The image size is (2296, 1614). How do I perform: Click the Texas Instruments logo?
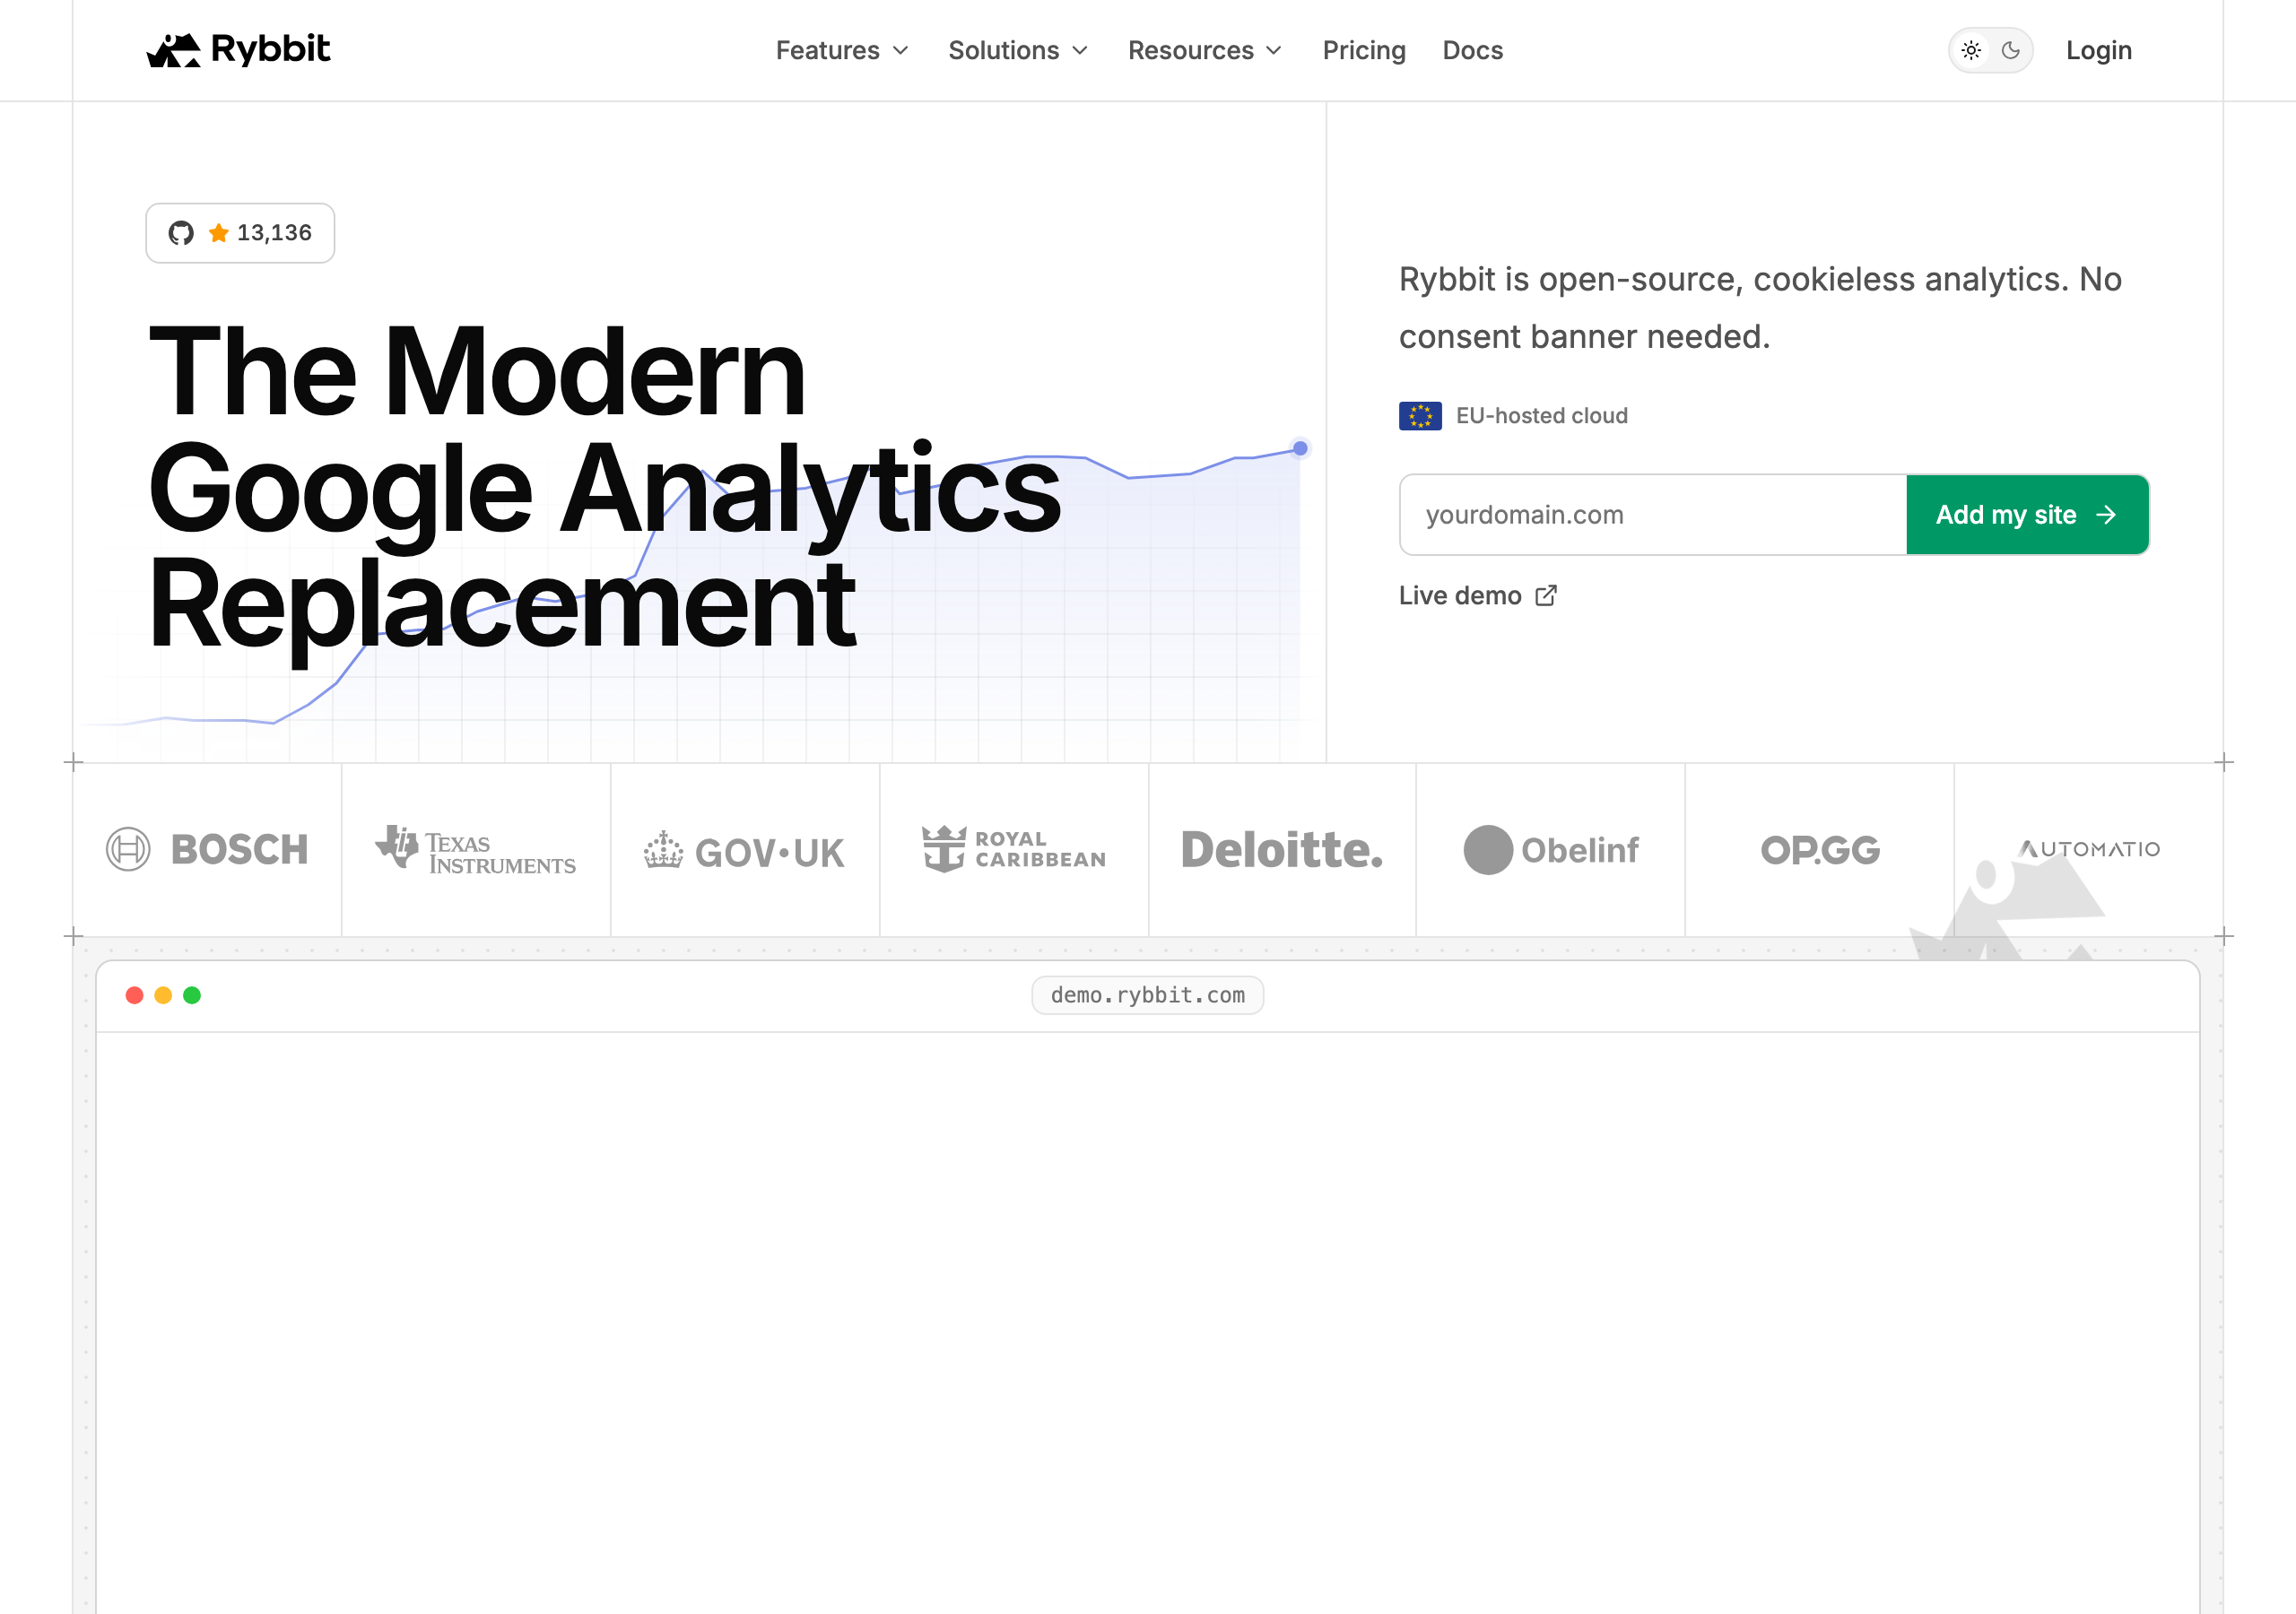(x=475, y=850)
